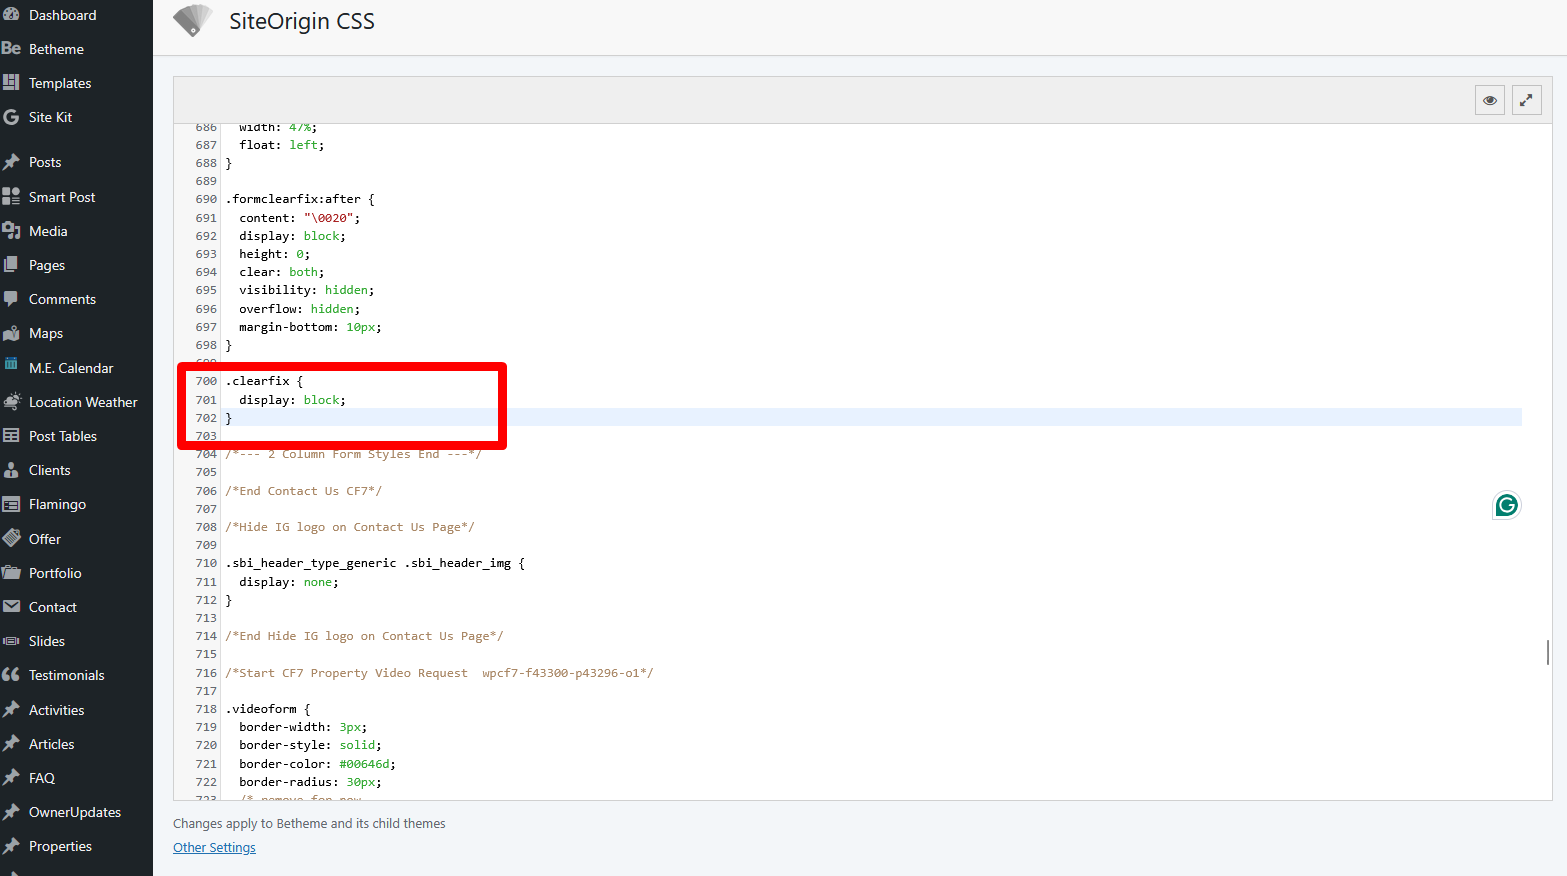Click the Testimonials quote icon

coord(11,675)
